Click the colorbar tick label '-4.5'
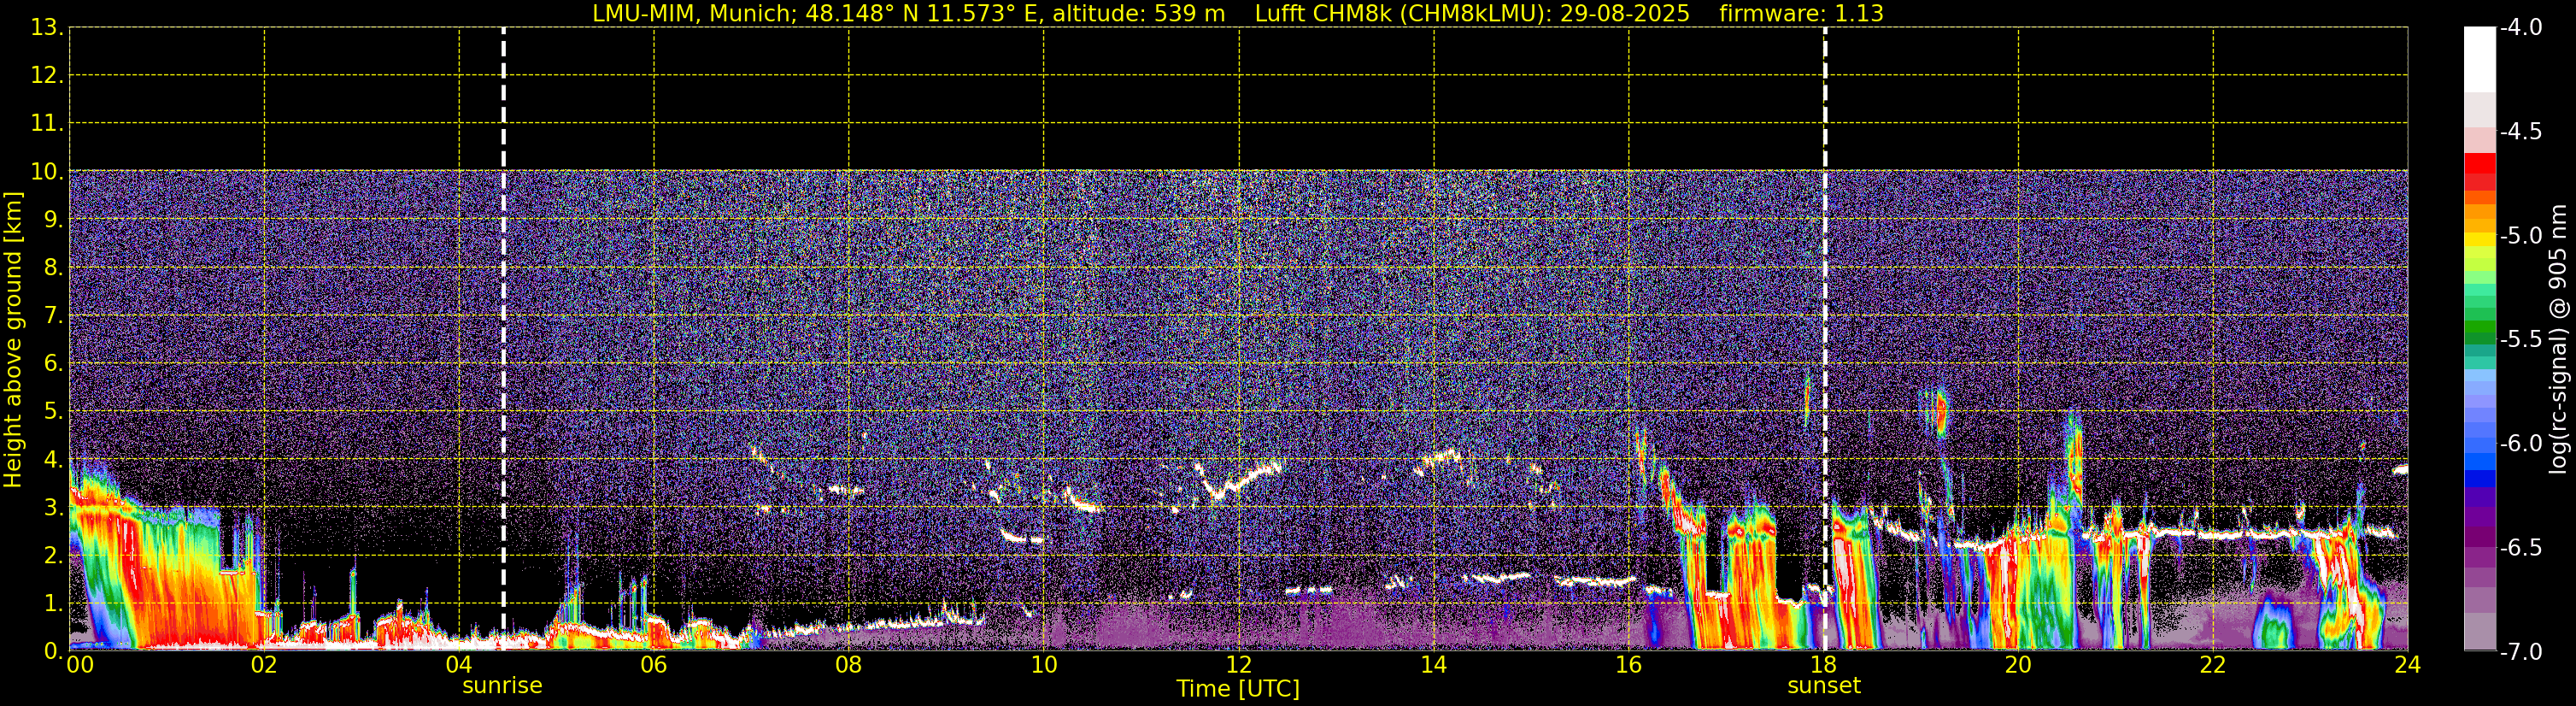The width and height of the screenshot is (2576, 706). tap(2521, 131)
